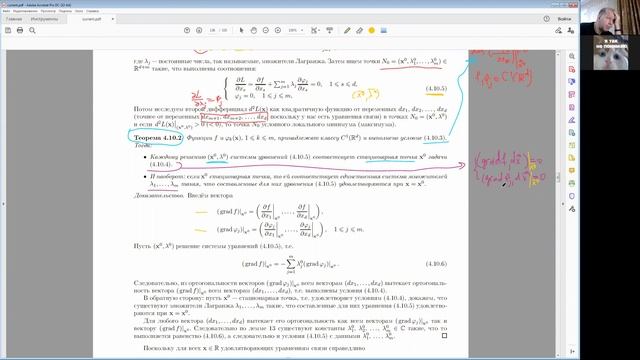Select the pencil drawing tool
This screenshot has width=640, height=360.
(347, 30)
